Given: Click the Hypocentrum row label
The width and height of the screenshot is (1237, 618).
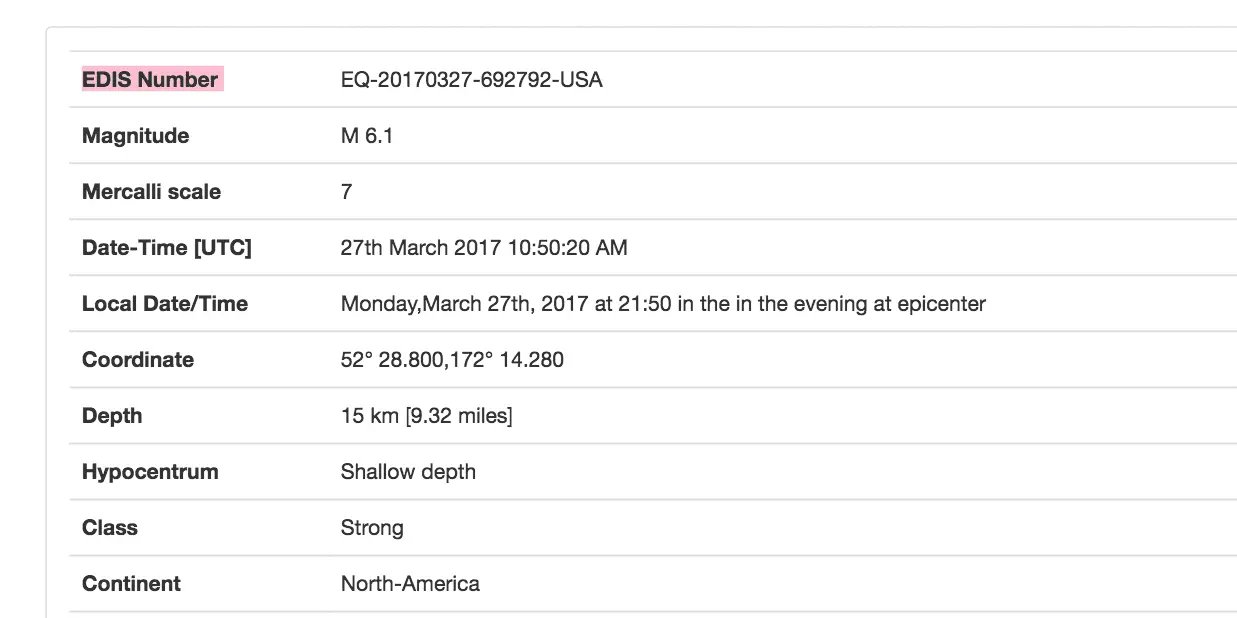Looking at the screenshot, I should click(150, 472).
